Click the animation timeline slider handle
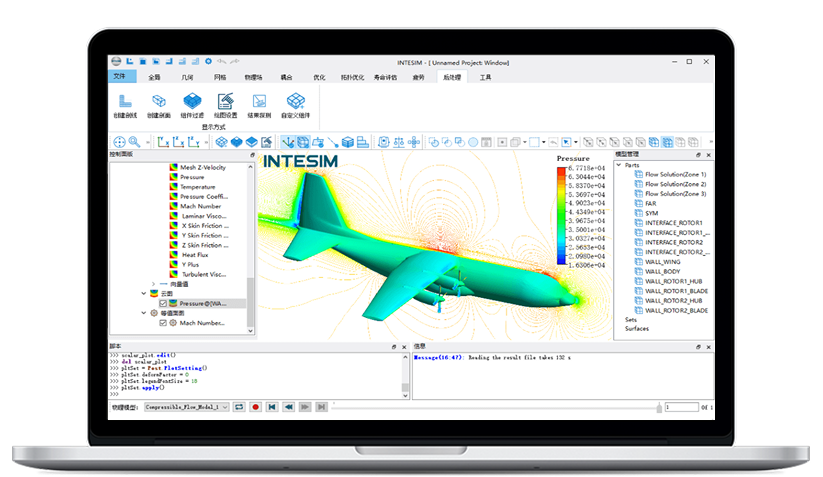 (x=659, y=407)
